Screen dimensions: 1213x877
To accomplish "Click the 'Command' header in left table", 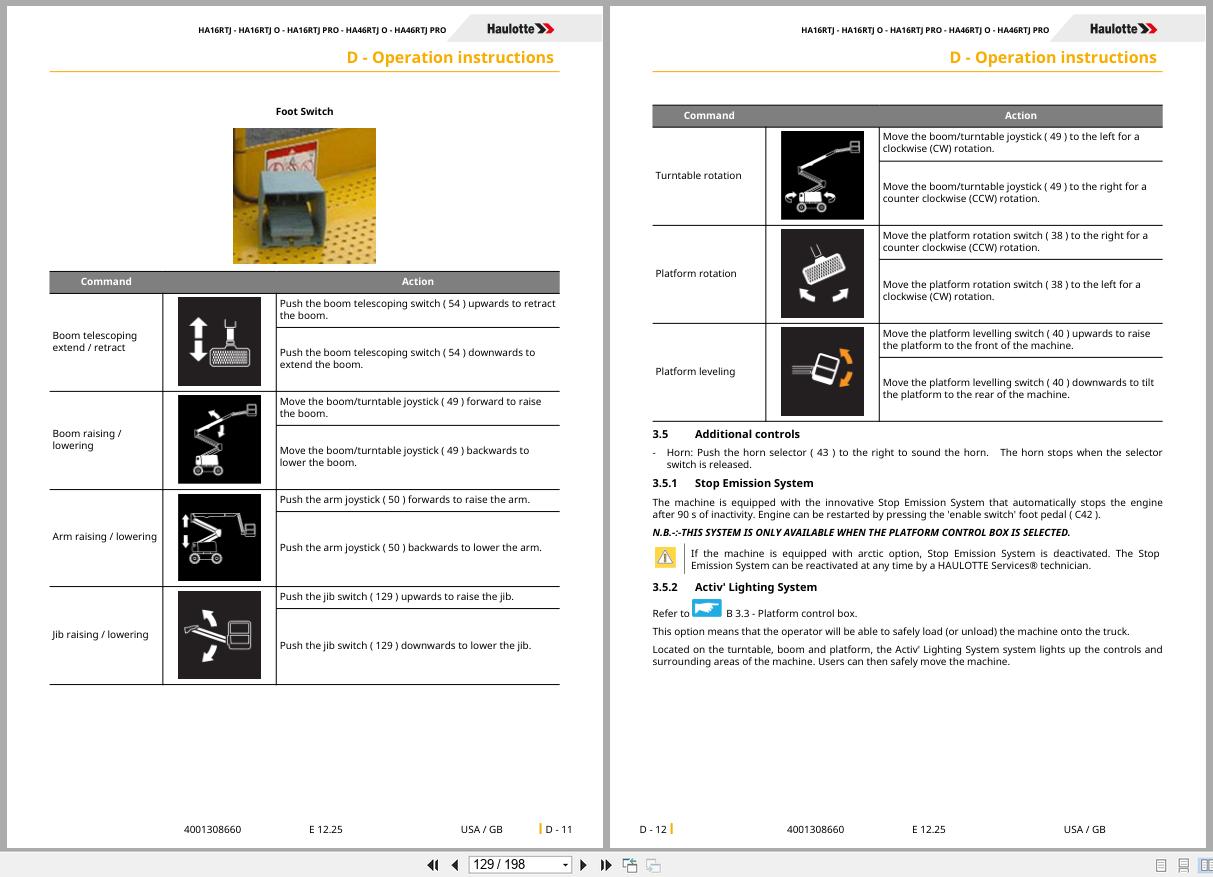I will (106, 282).
